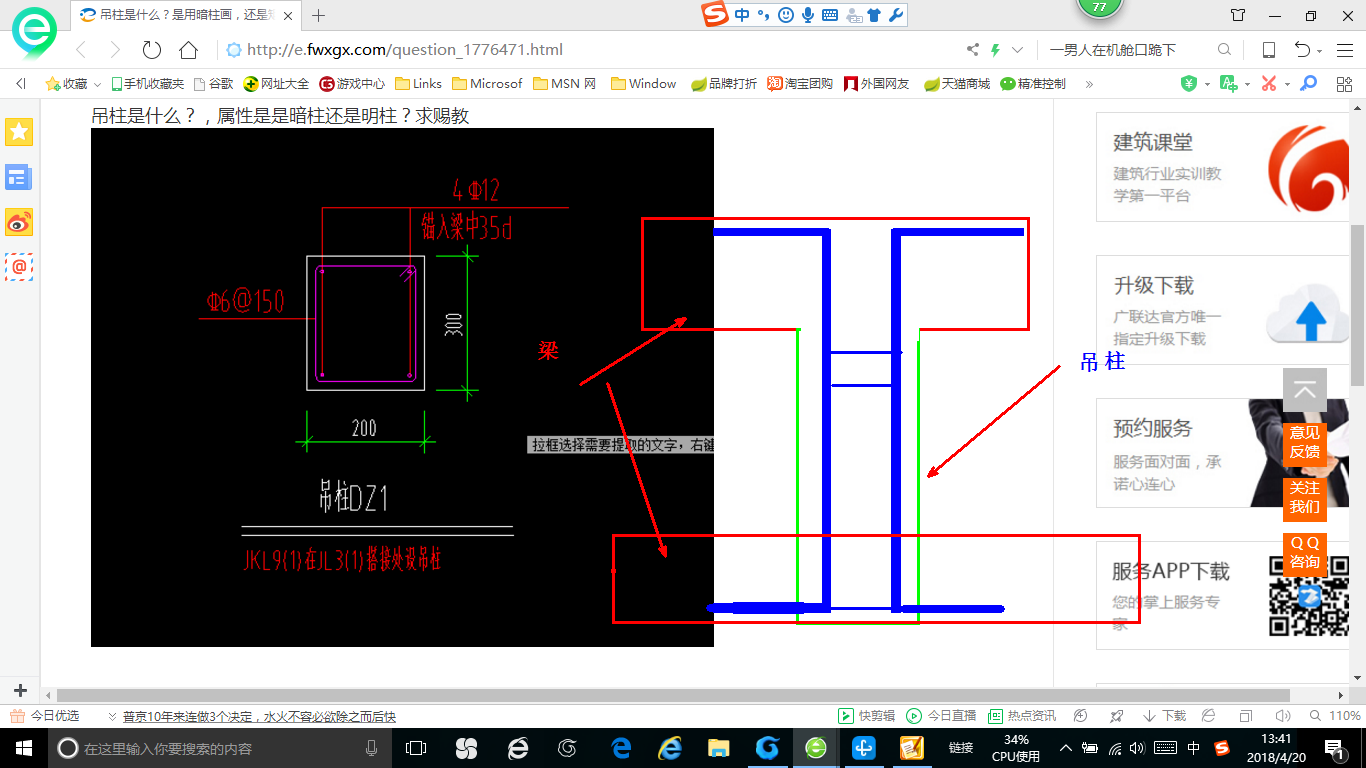The width and height of the screenshot is (1366, 768).
Task: Navigate forward with the forward arrow
Action: [x=114, y=50]
